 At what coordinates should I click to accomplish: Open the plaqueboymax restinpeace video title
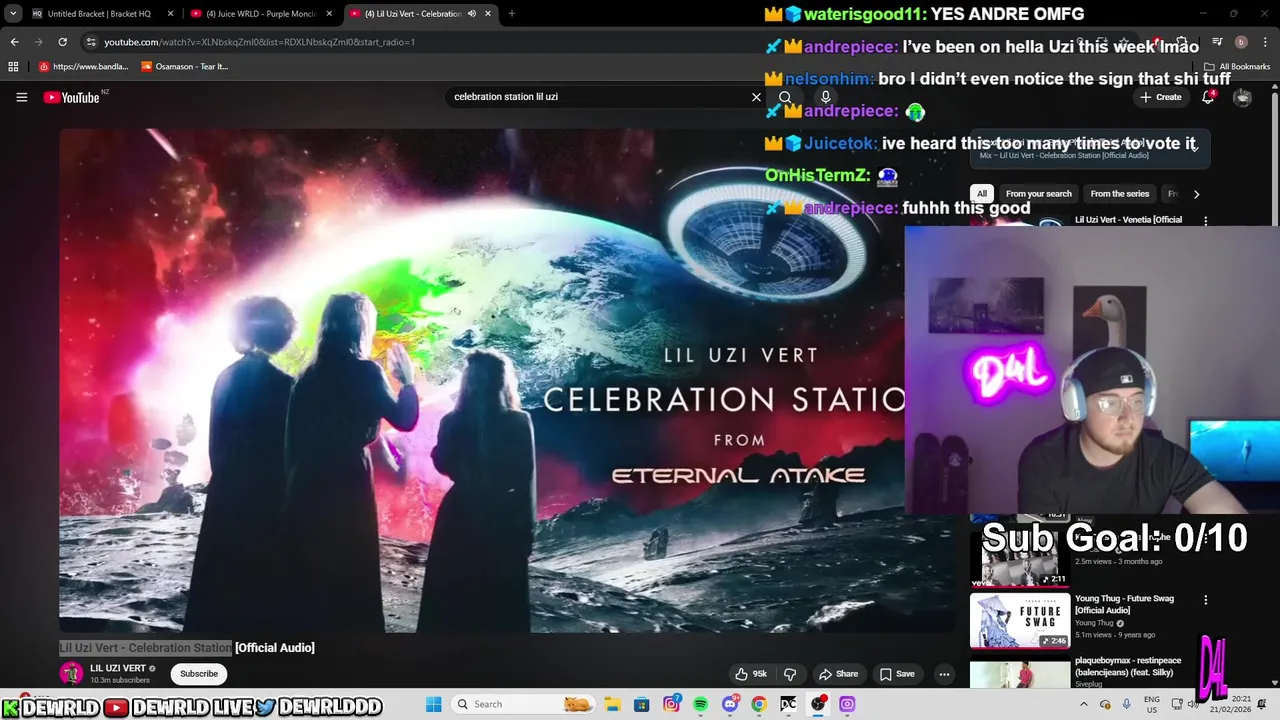(1128, 666)
